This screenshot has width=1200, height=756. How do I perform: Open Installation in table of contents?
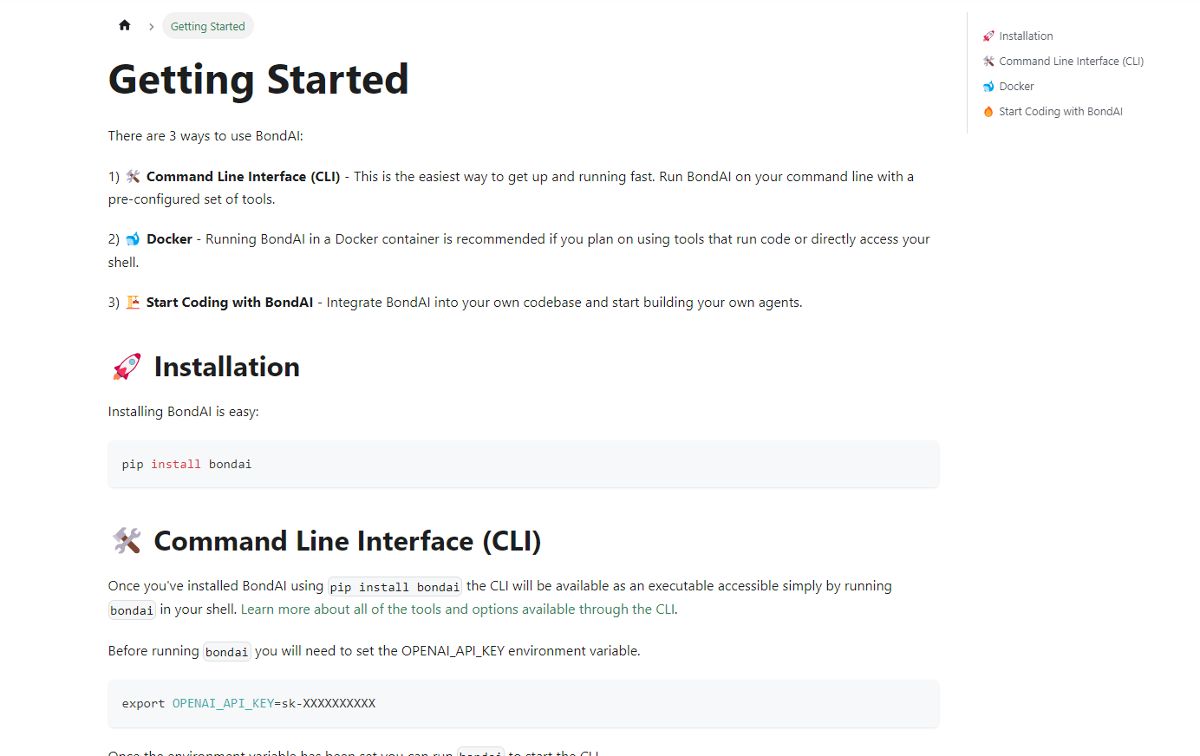pyautogui.click(x=1025, y=36)
